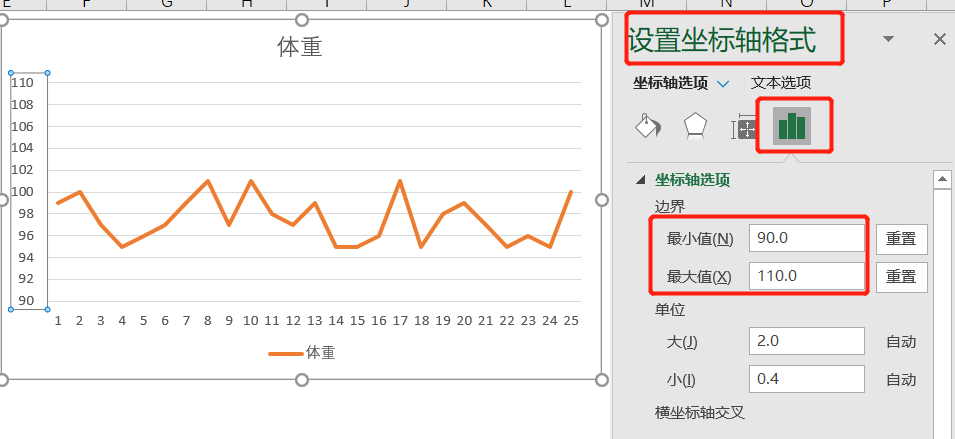This screenshot has width=955, height=439.
Task: Select the chart title 体重
Action: click(299, 47)
